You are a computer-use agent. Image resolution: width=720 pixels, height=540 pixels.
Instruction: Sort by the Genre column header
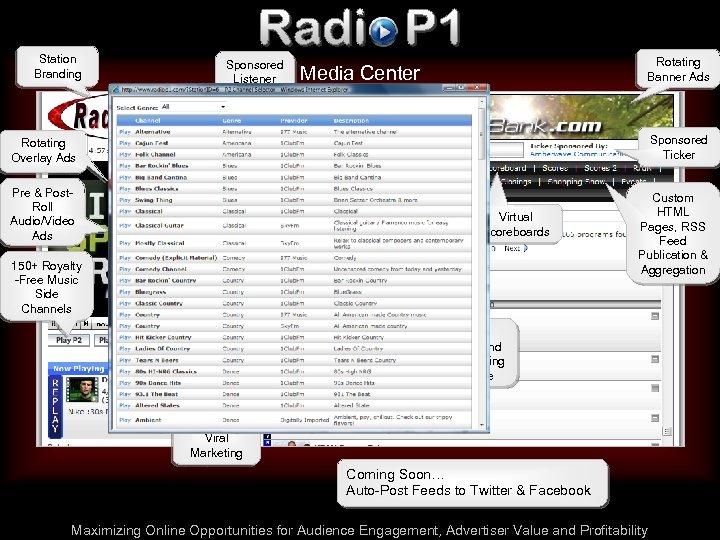coord(231,120)
